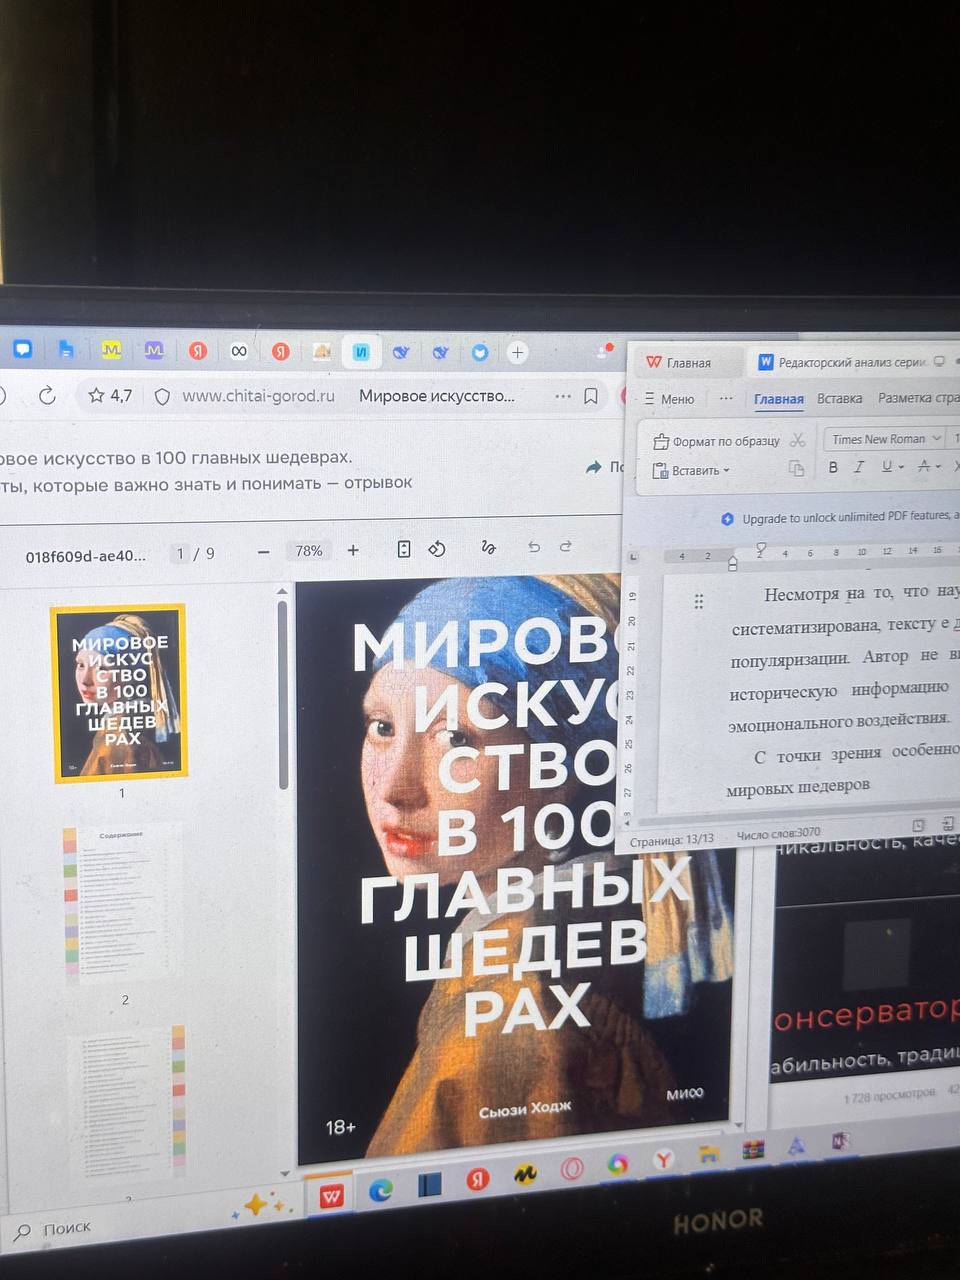Click the thumbnail panel scrollbar
The height and width of the screenshot is (1280, 960).
pyautogui.click(x=283, y=695)
